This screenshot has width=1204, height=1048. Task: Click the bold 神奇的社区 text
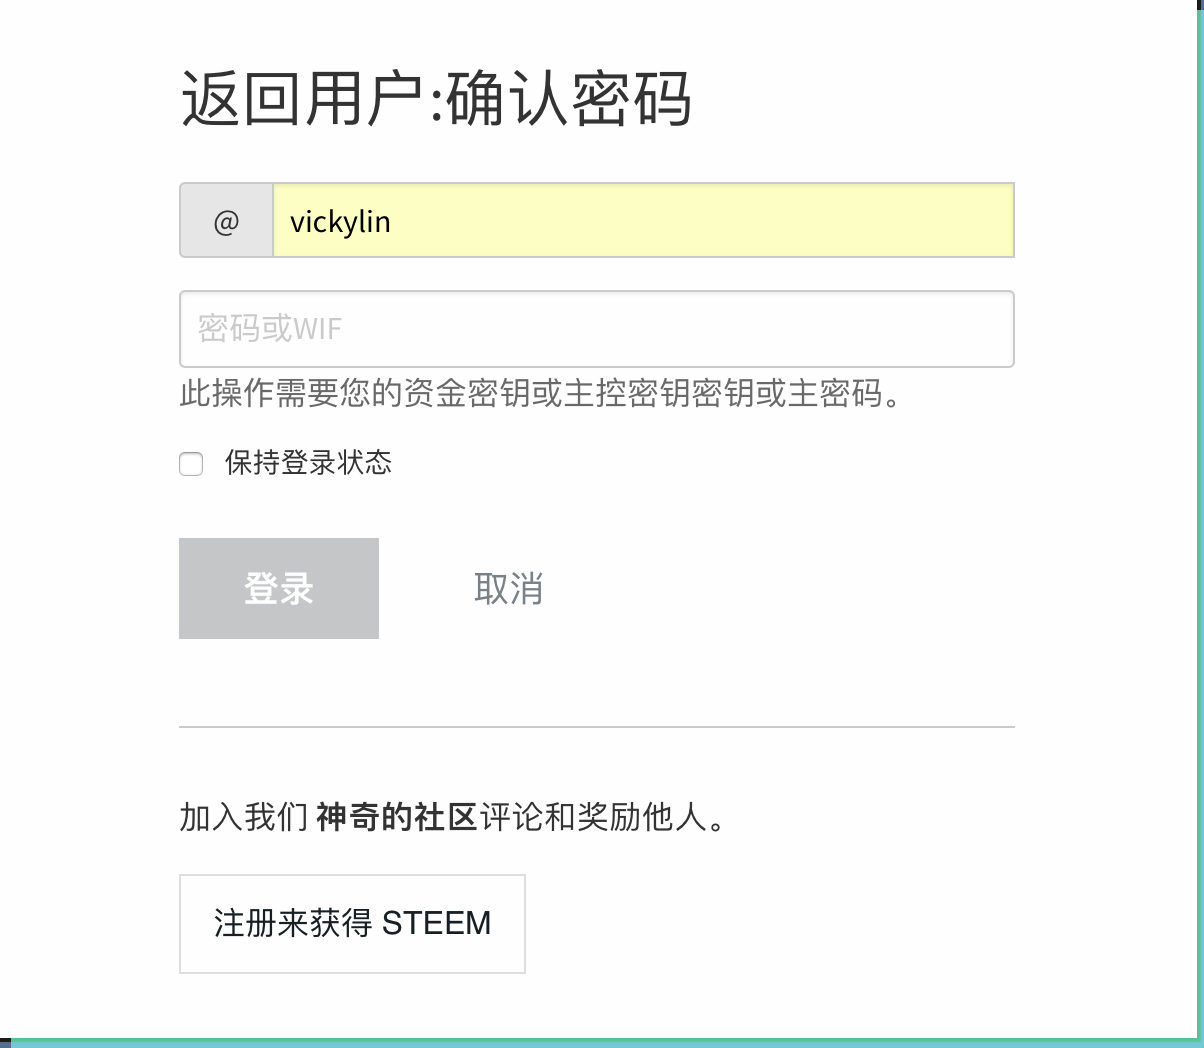[x=396, y=817]
